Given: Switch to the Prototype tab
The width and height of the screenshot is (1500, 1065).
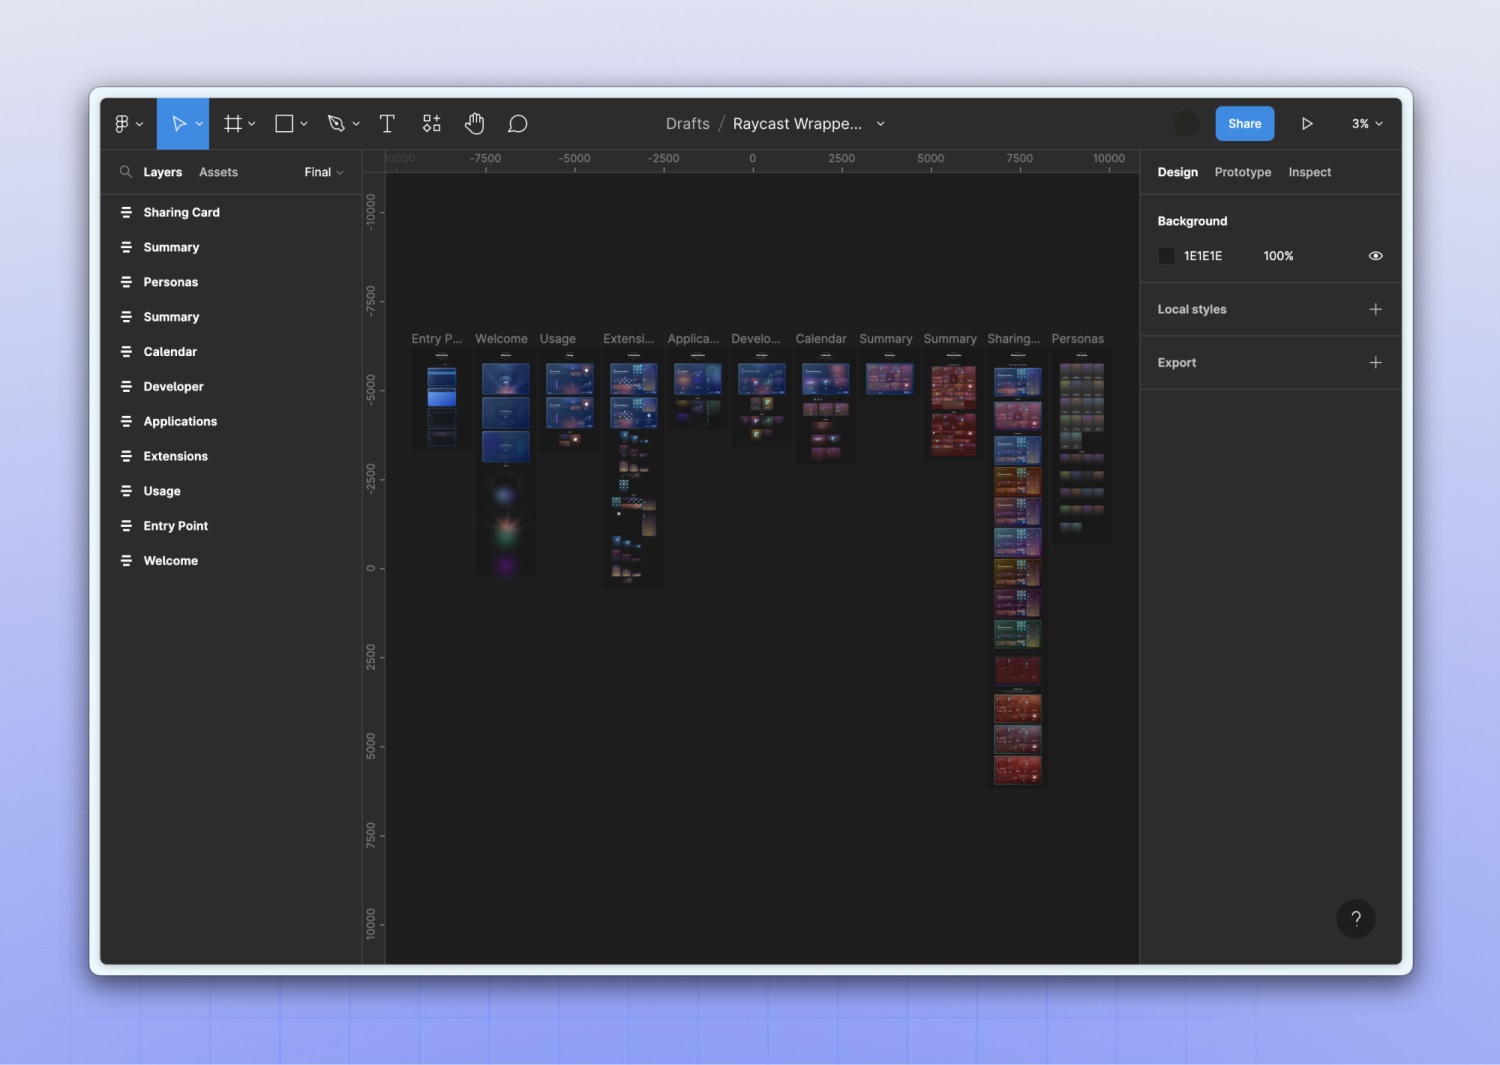Looking at the screenshot, I should click(1243, 172).
